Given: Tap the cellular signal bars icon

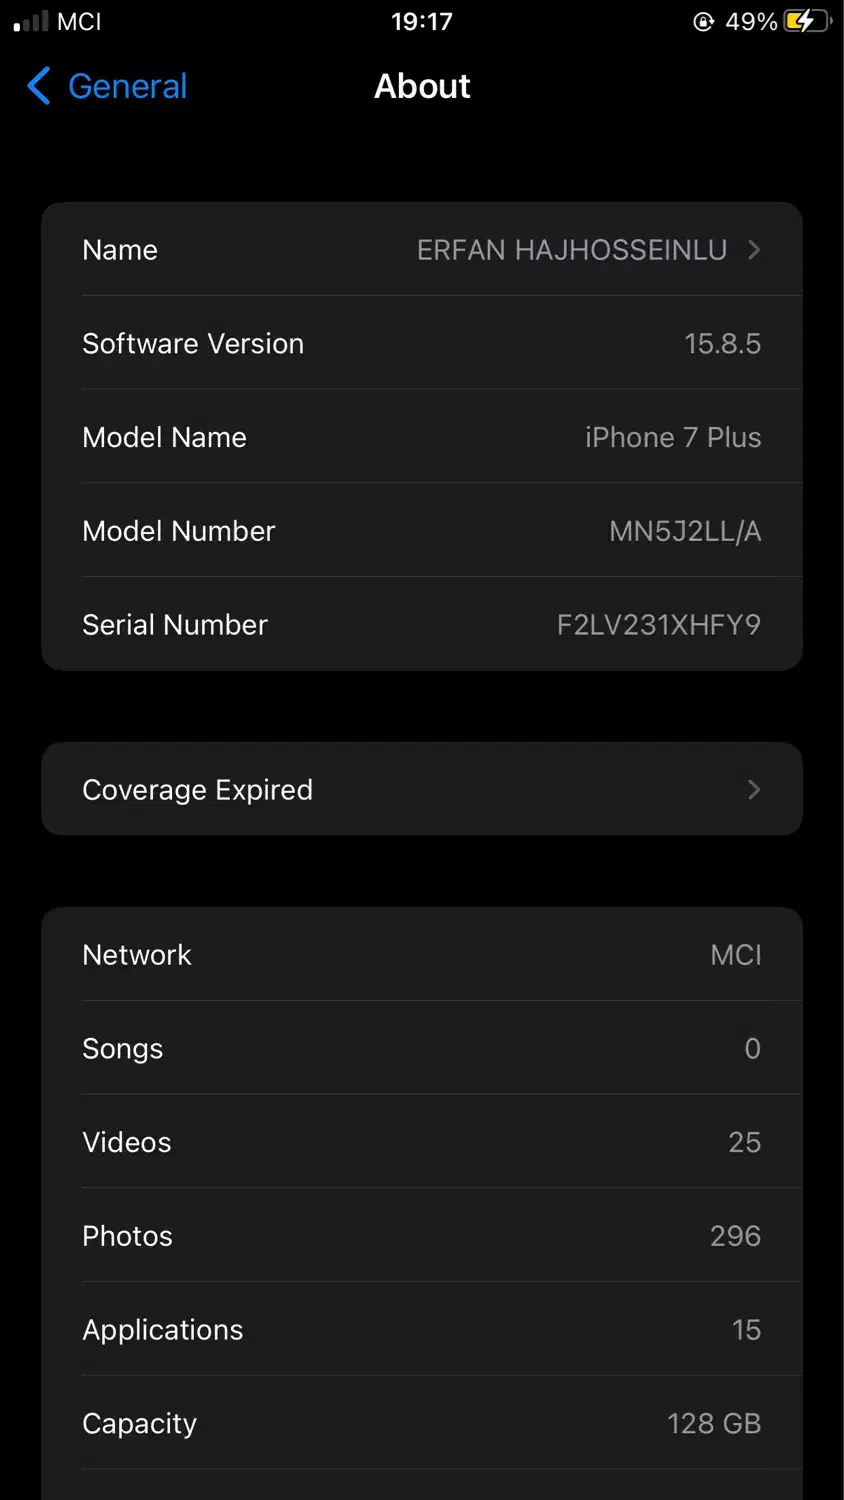Looking at the screenshot, I should click(31, 21).
